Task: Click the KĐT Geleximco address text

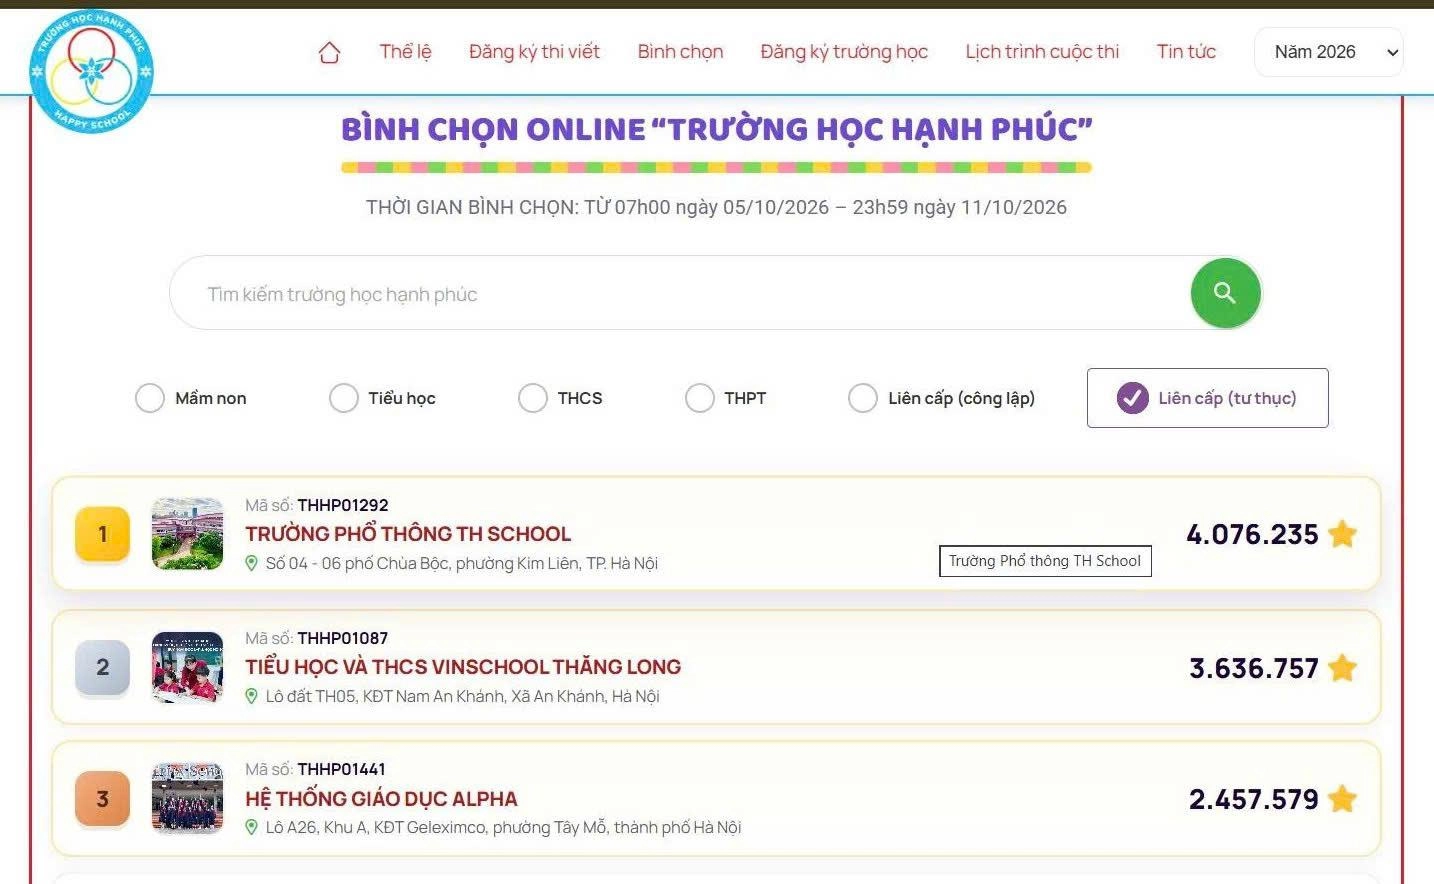Action: pos(504,828)
